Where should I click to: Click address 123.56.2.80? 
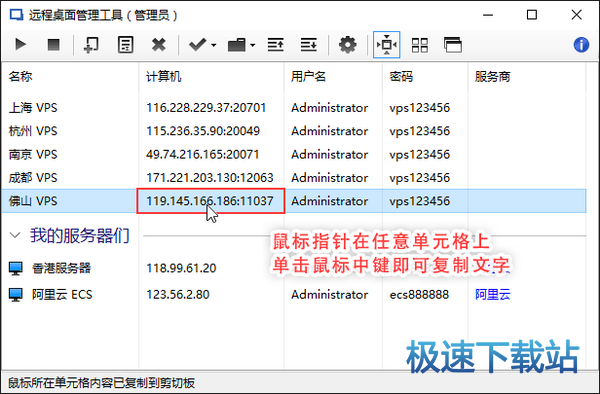click(178, 295)
